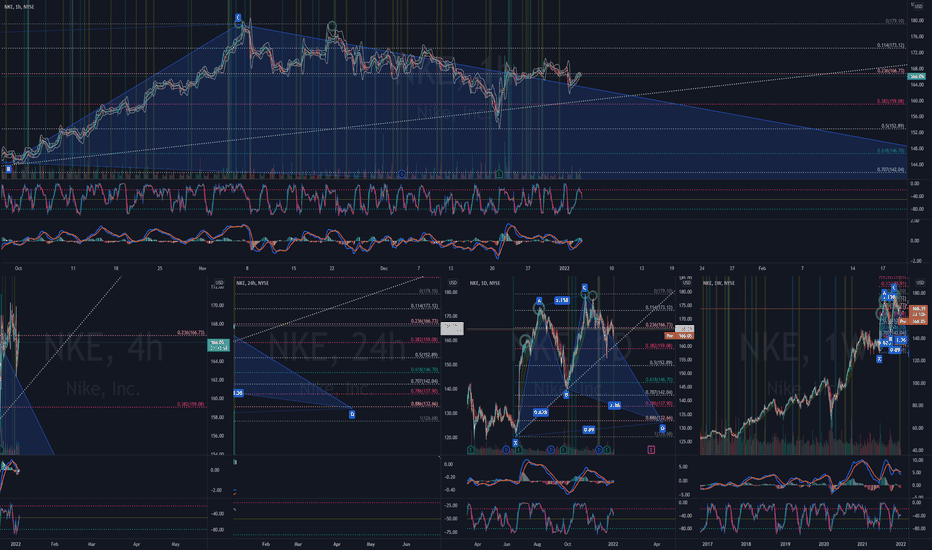Click the 0.114(173.12) fib label on 1h chart
The image size is (932, 550).
(890, 46)
